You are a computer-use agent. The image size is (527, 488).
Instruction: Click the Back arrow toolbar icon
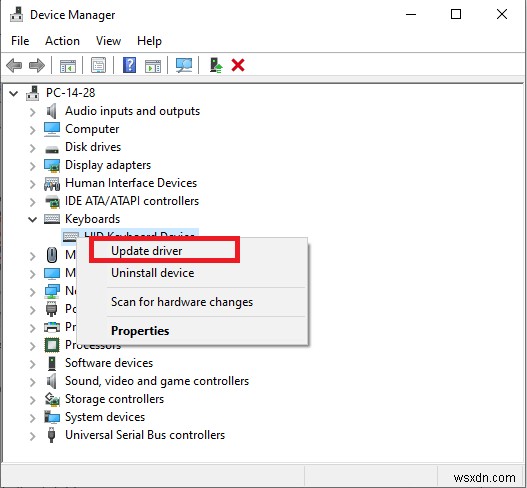14,65
